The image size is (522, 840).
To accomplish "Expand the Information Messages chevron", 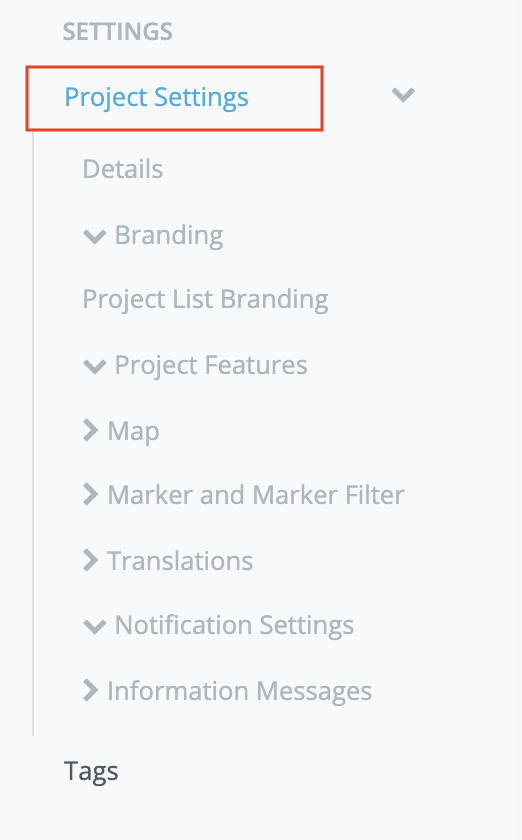I will pyautogui.click(x=91, y=691).
